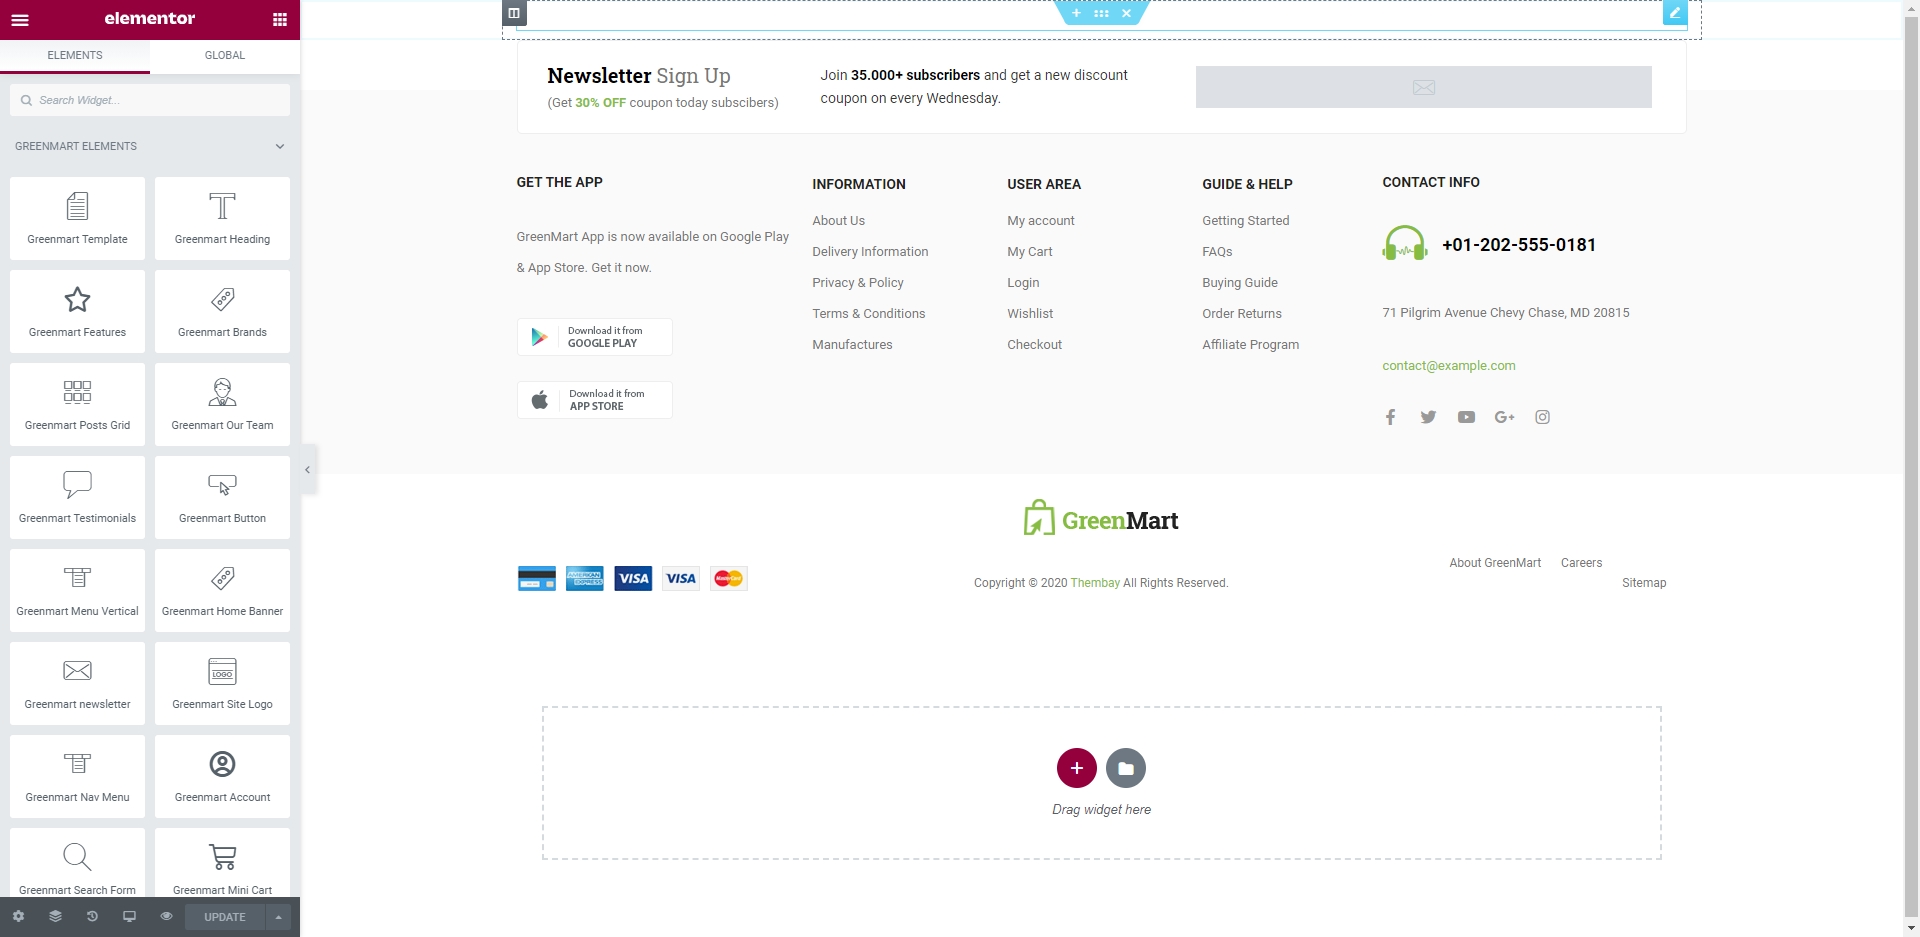1920x937 pixels.
Task: Open page Settings gear icon
Action: pyautogui.click(x=18, y=916)
